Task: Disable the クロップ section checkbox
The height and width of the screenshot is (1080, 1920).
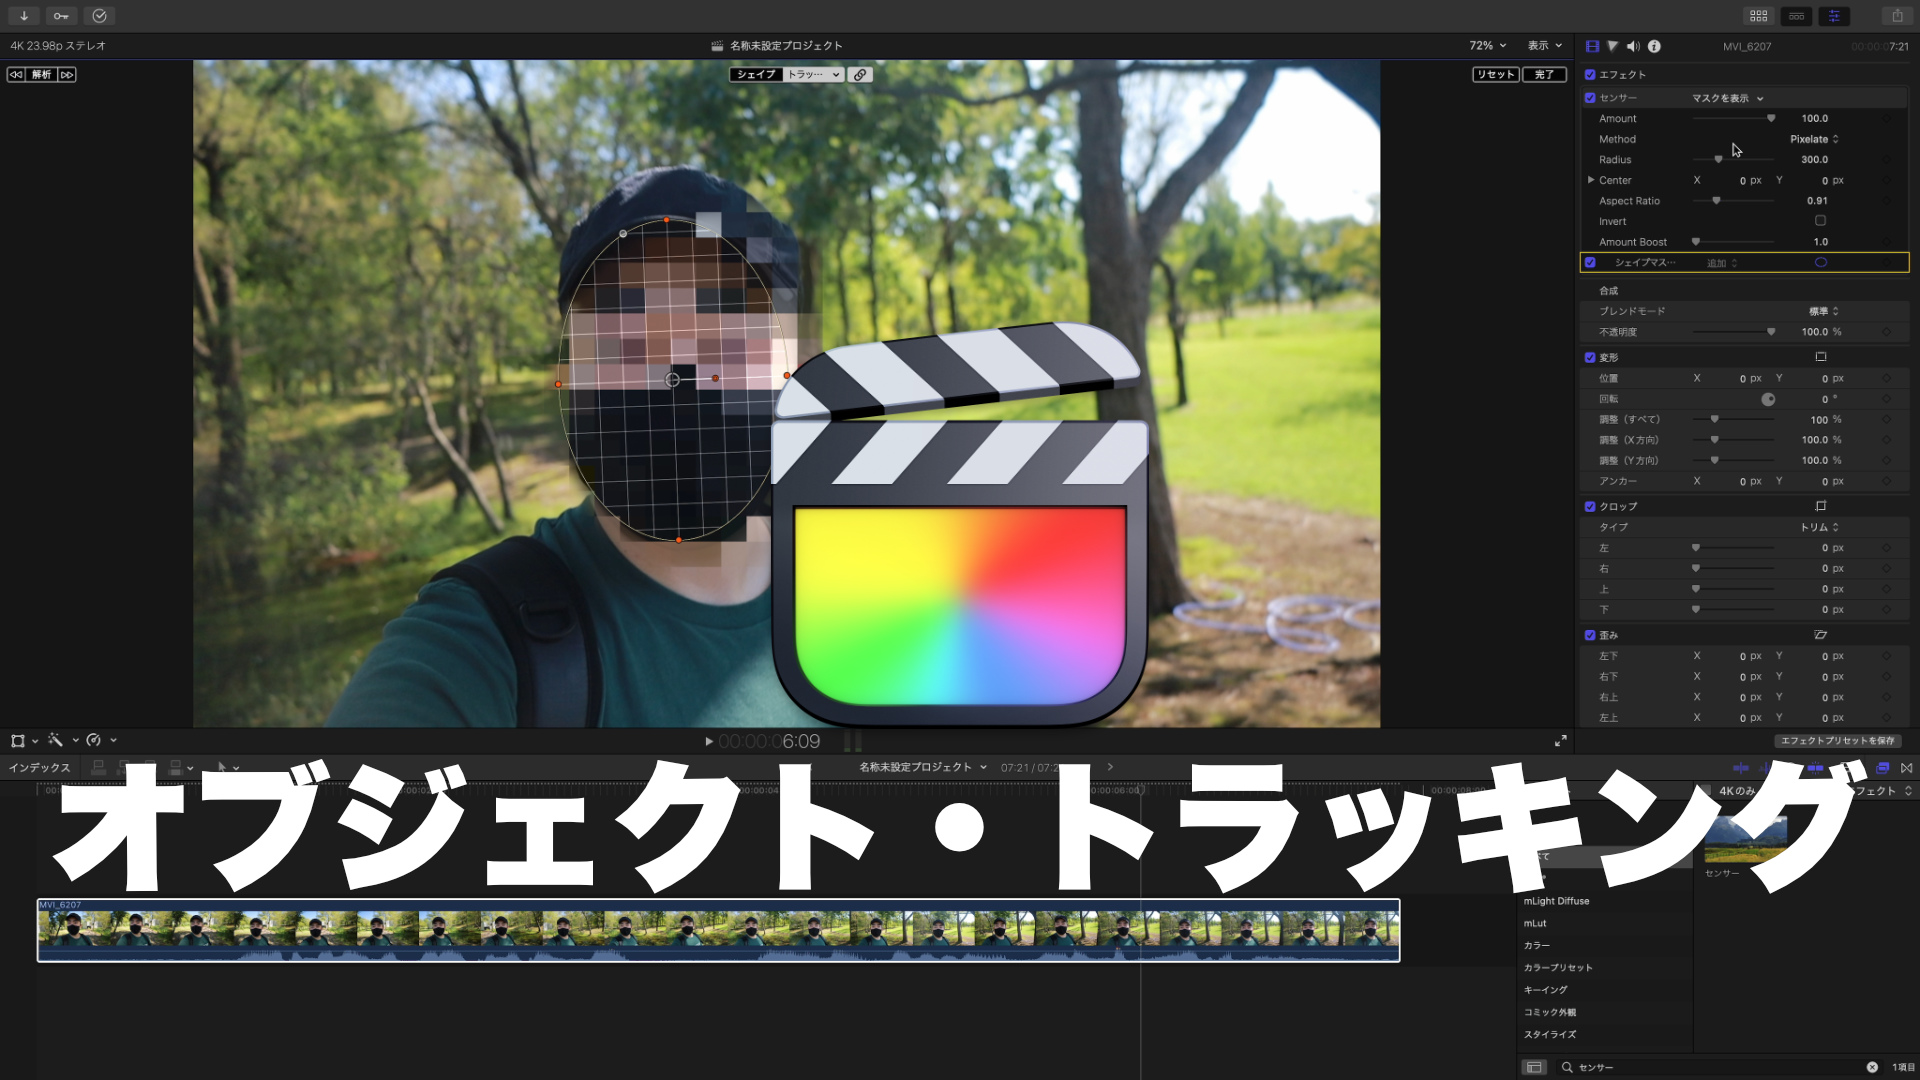Action: pos(1590,507)
